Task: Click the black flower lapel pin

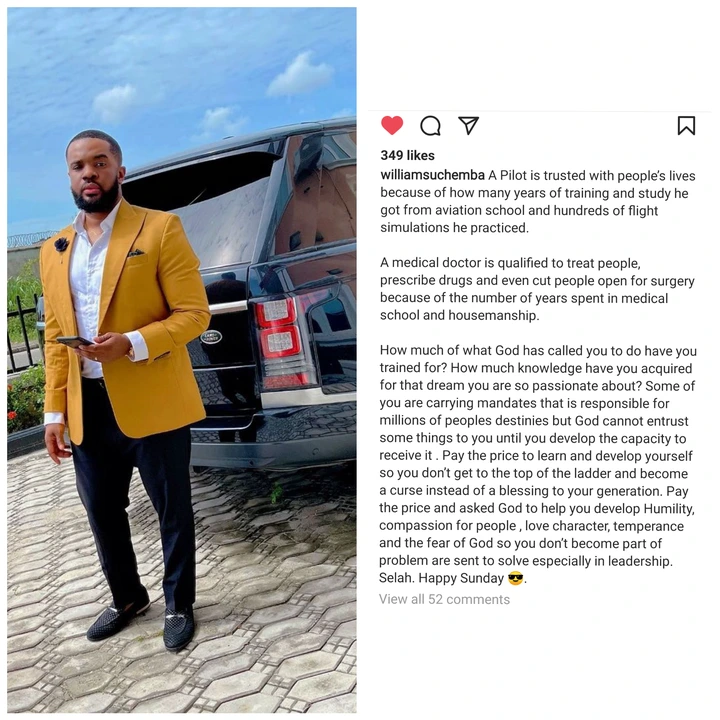Action: [62, 245]
